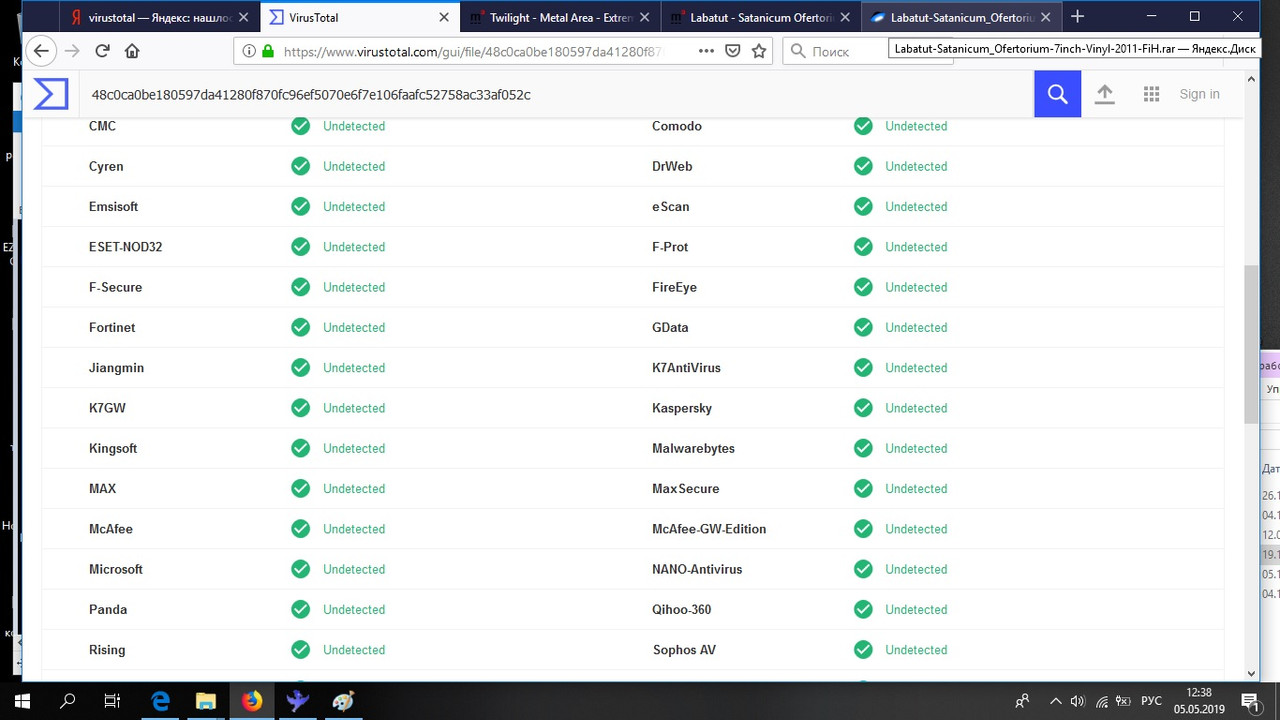Click the Undetected result for F-Secure

tap(354, 287)
